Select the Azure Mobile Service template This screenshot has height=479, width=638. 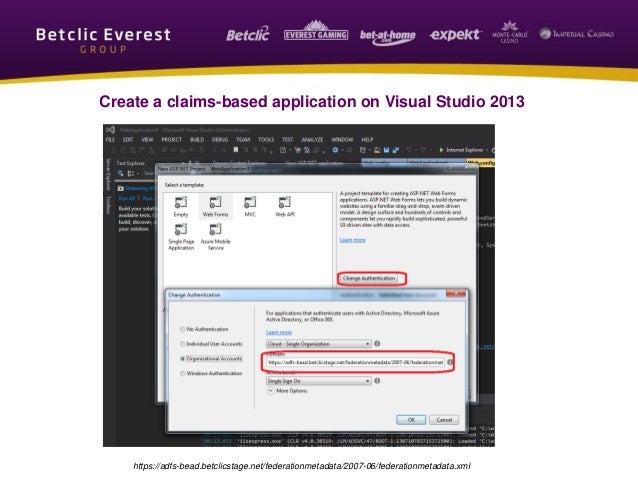[x=215, y=237]
